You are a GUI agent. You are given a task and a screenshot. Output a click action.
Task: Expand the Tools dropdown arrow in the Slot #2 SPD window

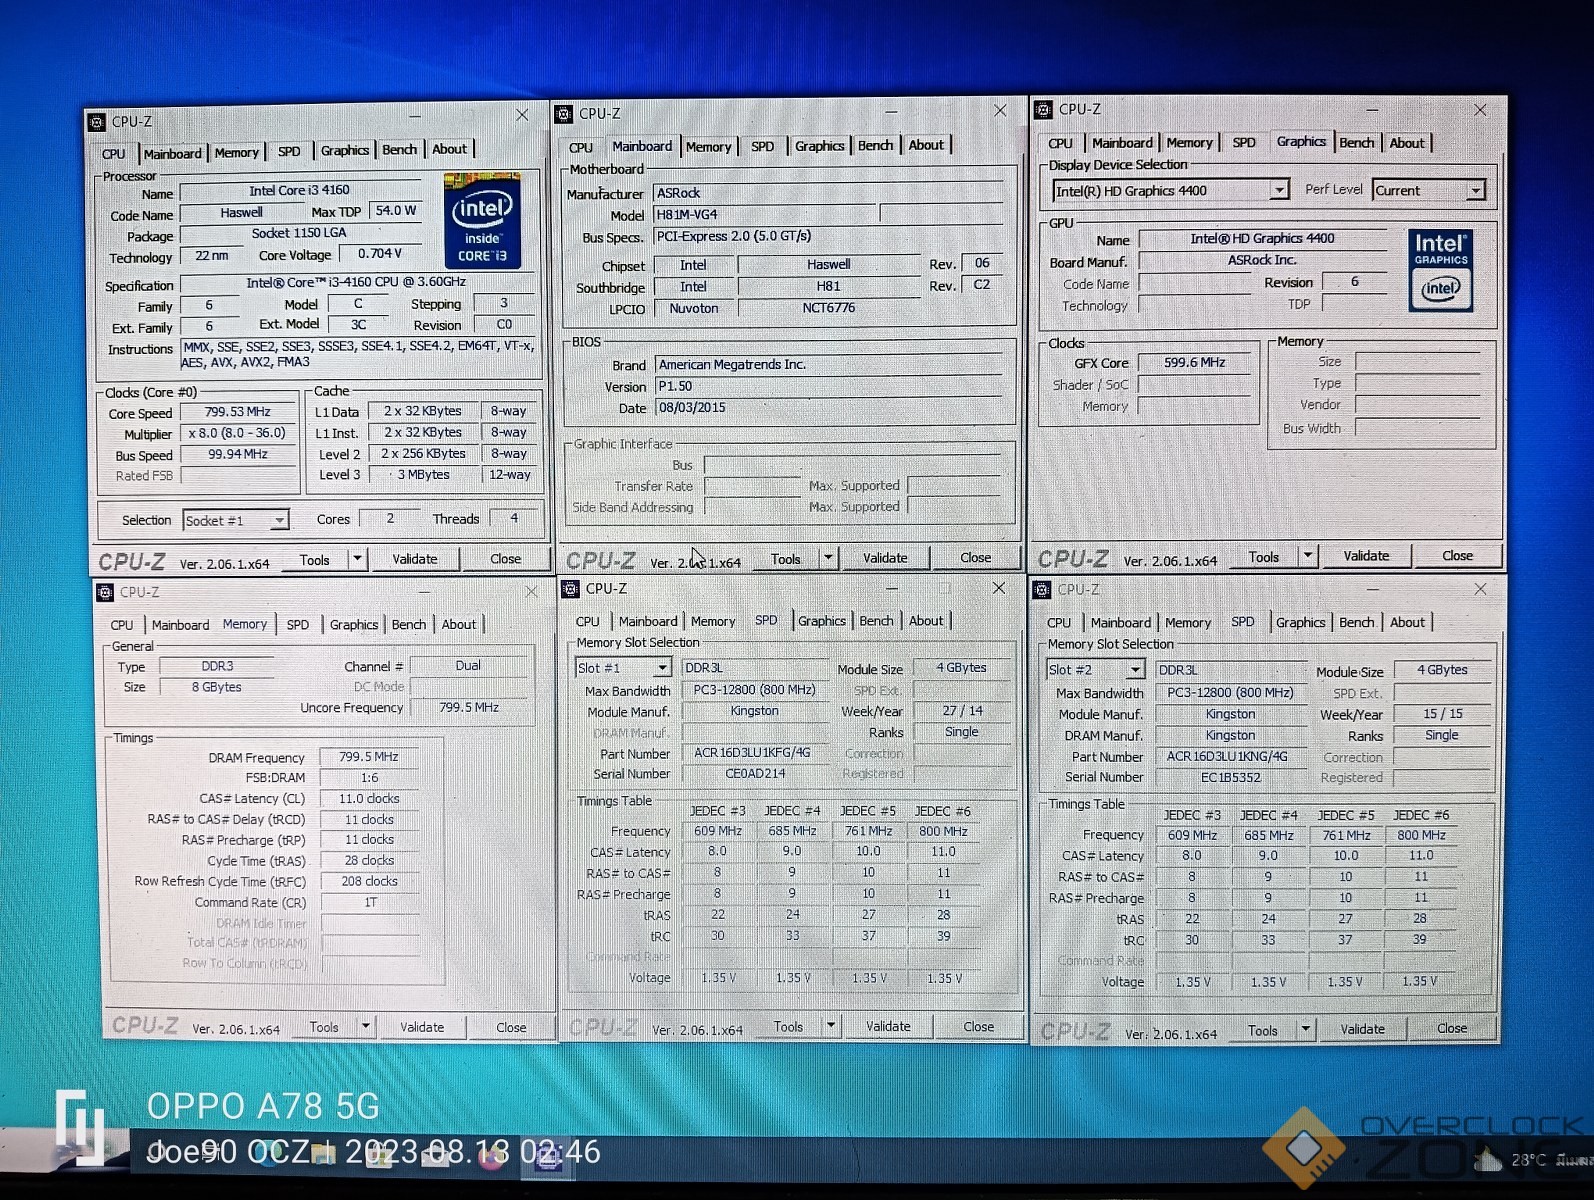point(1305,1028)
